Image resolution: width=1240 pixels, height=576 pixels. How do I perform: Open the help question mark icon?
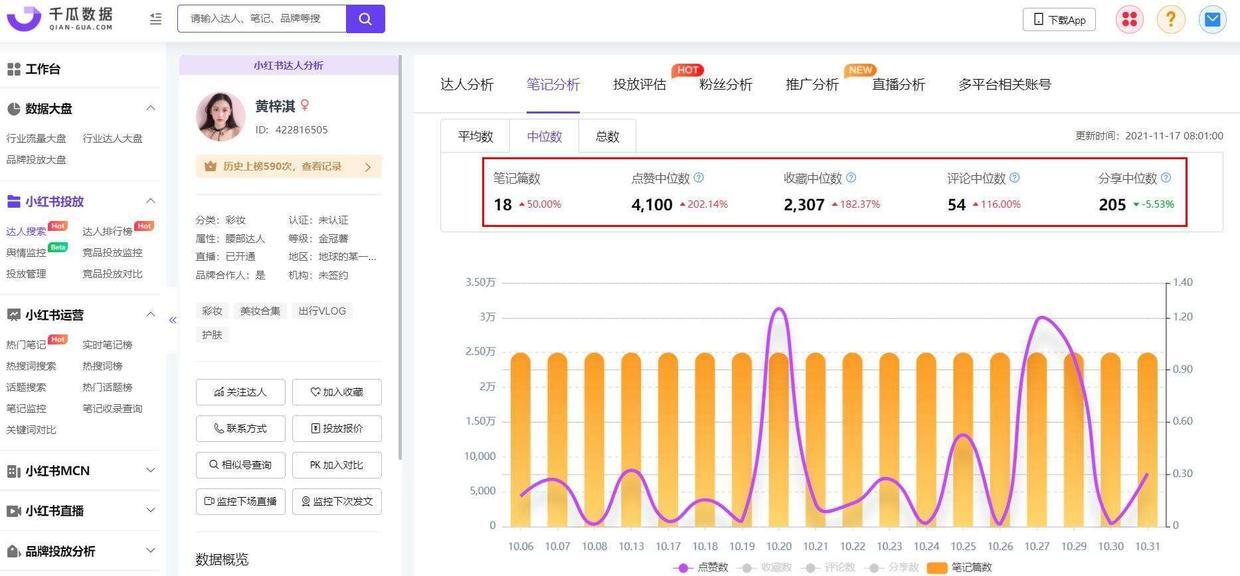click(x=1171, y=20)
